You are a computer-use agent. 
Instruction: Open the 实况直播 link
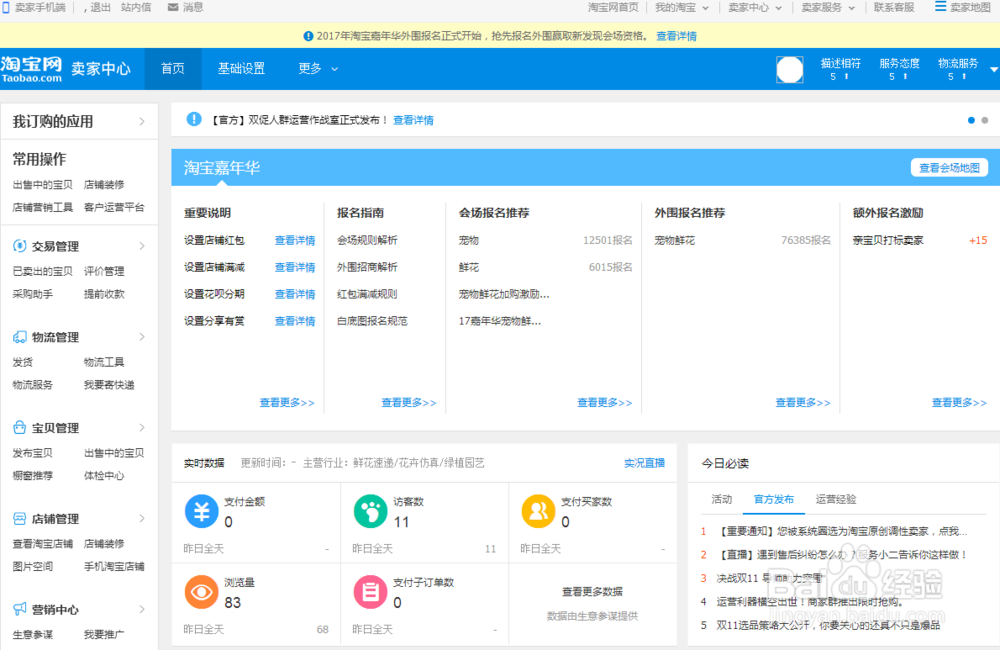644,463
